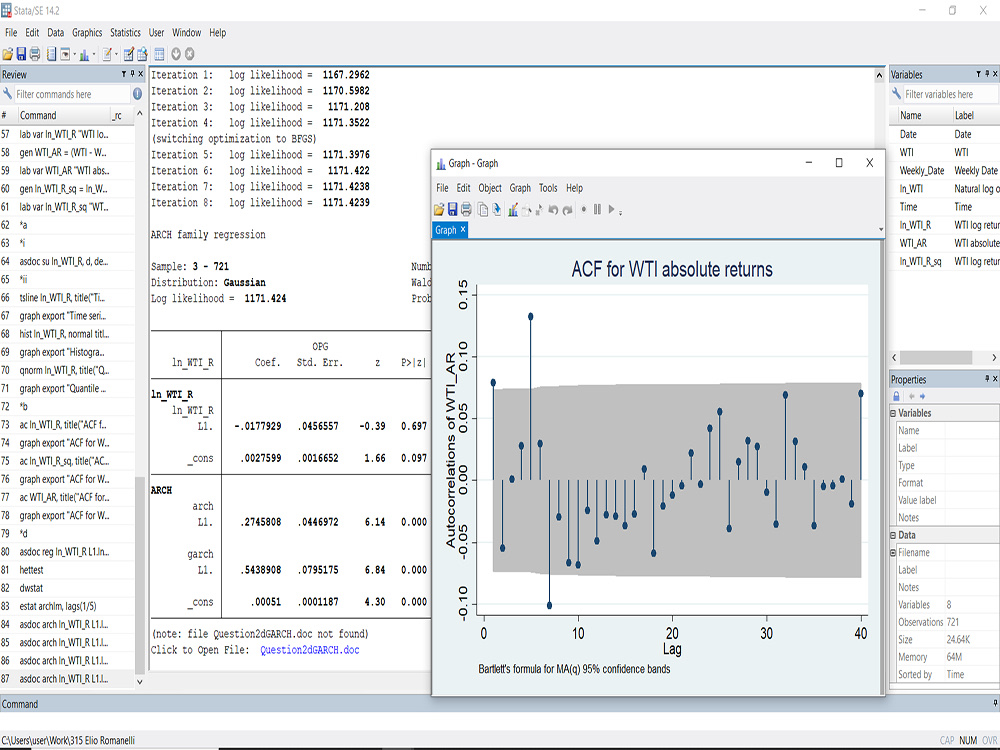1000x750 pixels.
Task: Open the Object menu in Graph window
Action: click(x=490, y=188)
